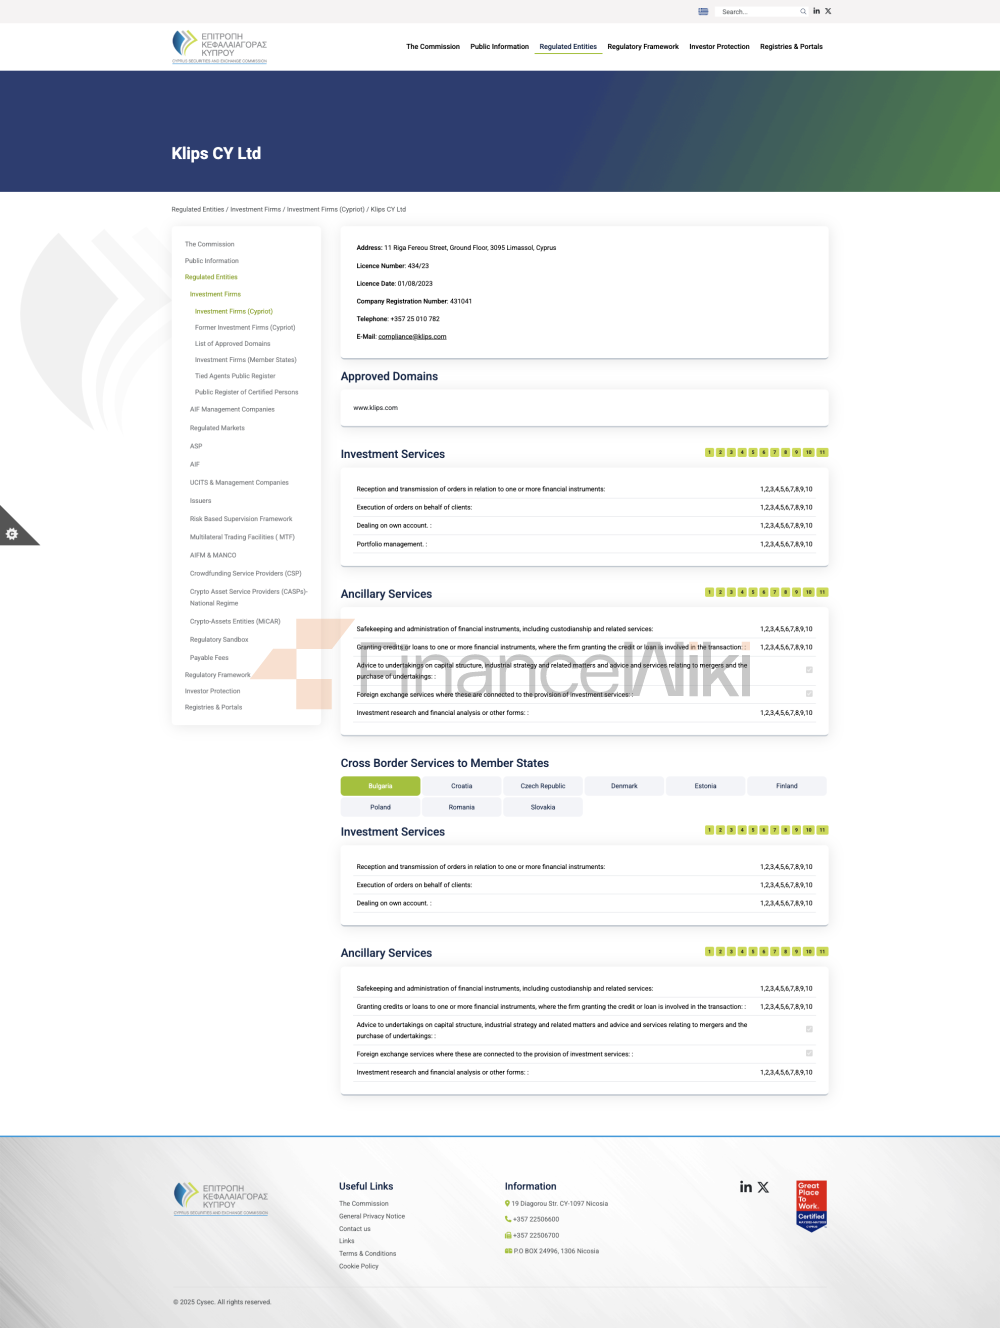Open the X icon in the footer
The image size is (1000, 1328).
[763, 1187]
